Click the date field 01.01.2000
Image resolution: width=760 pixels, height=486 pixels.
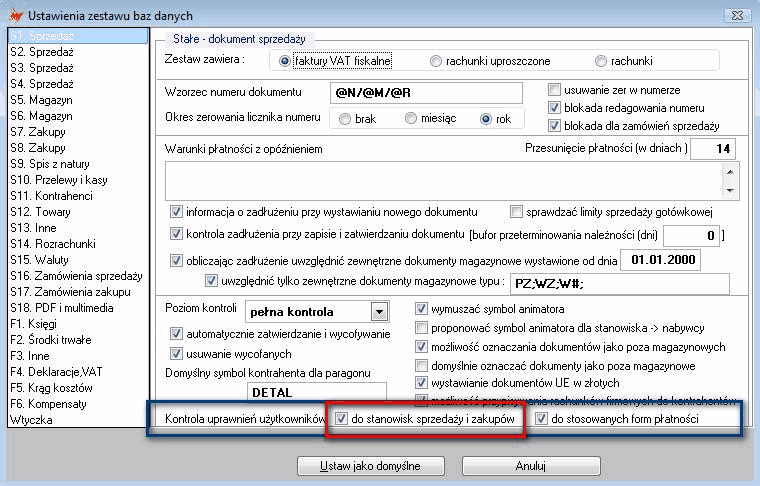click(660, 260)
